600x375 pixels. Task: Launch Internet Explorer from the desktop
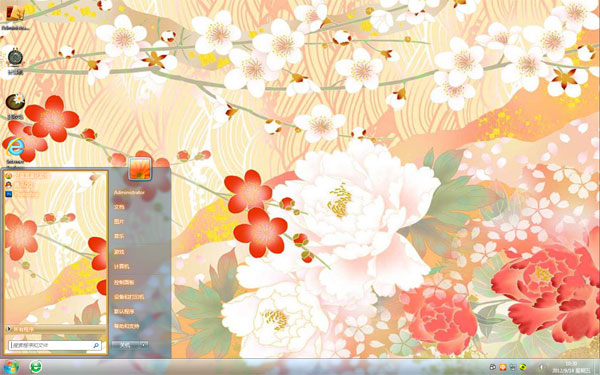15,147
